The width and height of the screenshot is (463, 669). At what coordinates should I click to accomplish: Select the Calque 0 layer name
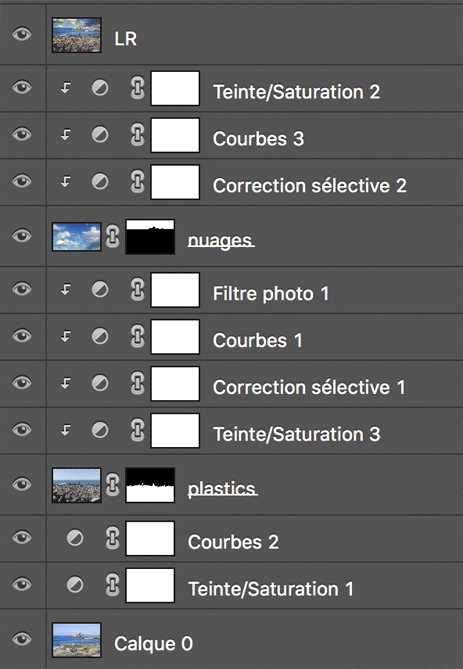click(x=154, y=643)
